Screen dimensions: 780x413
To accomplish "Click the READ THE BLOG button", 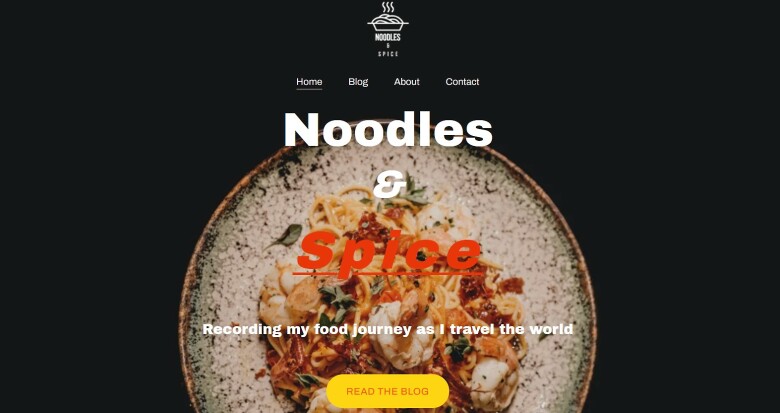I will pos(388,391).
